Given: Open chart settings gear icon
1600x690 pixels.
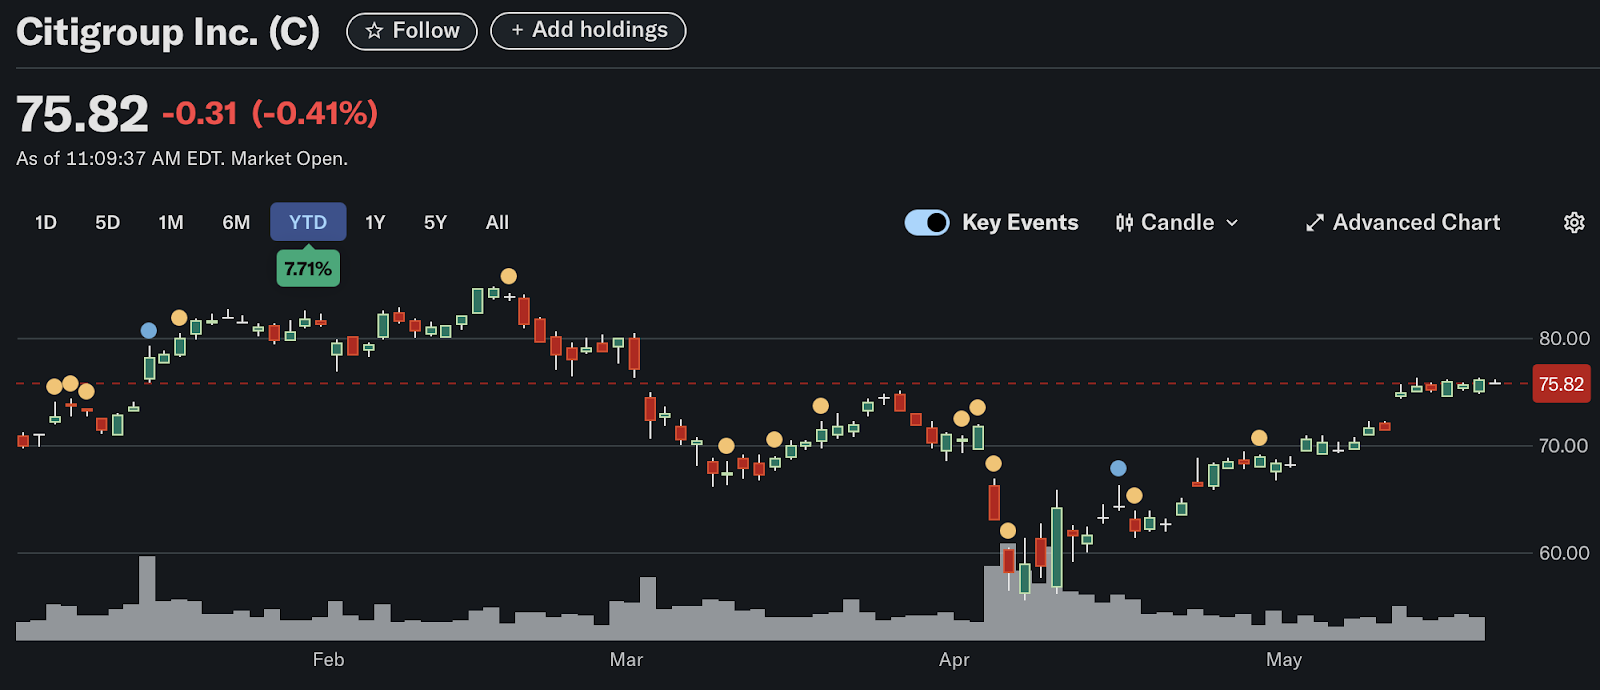Looking at the screenshot, I should (x=1574, y=222).
